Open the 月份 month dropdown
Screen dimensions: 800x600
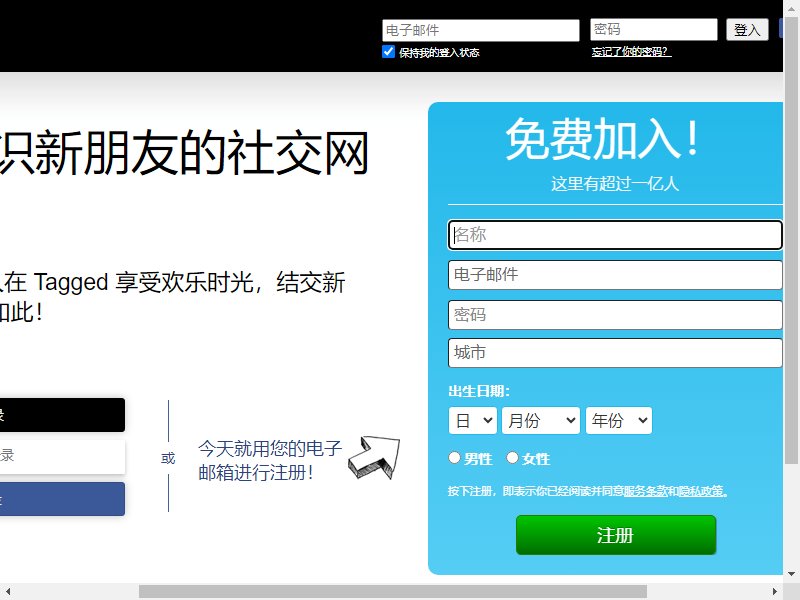point(541,420)
